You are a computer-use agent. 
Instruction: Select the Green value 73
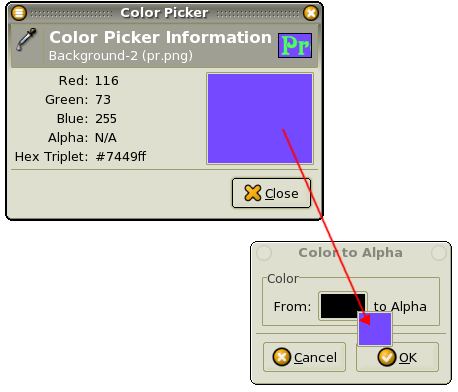103,100
